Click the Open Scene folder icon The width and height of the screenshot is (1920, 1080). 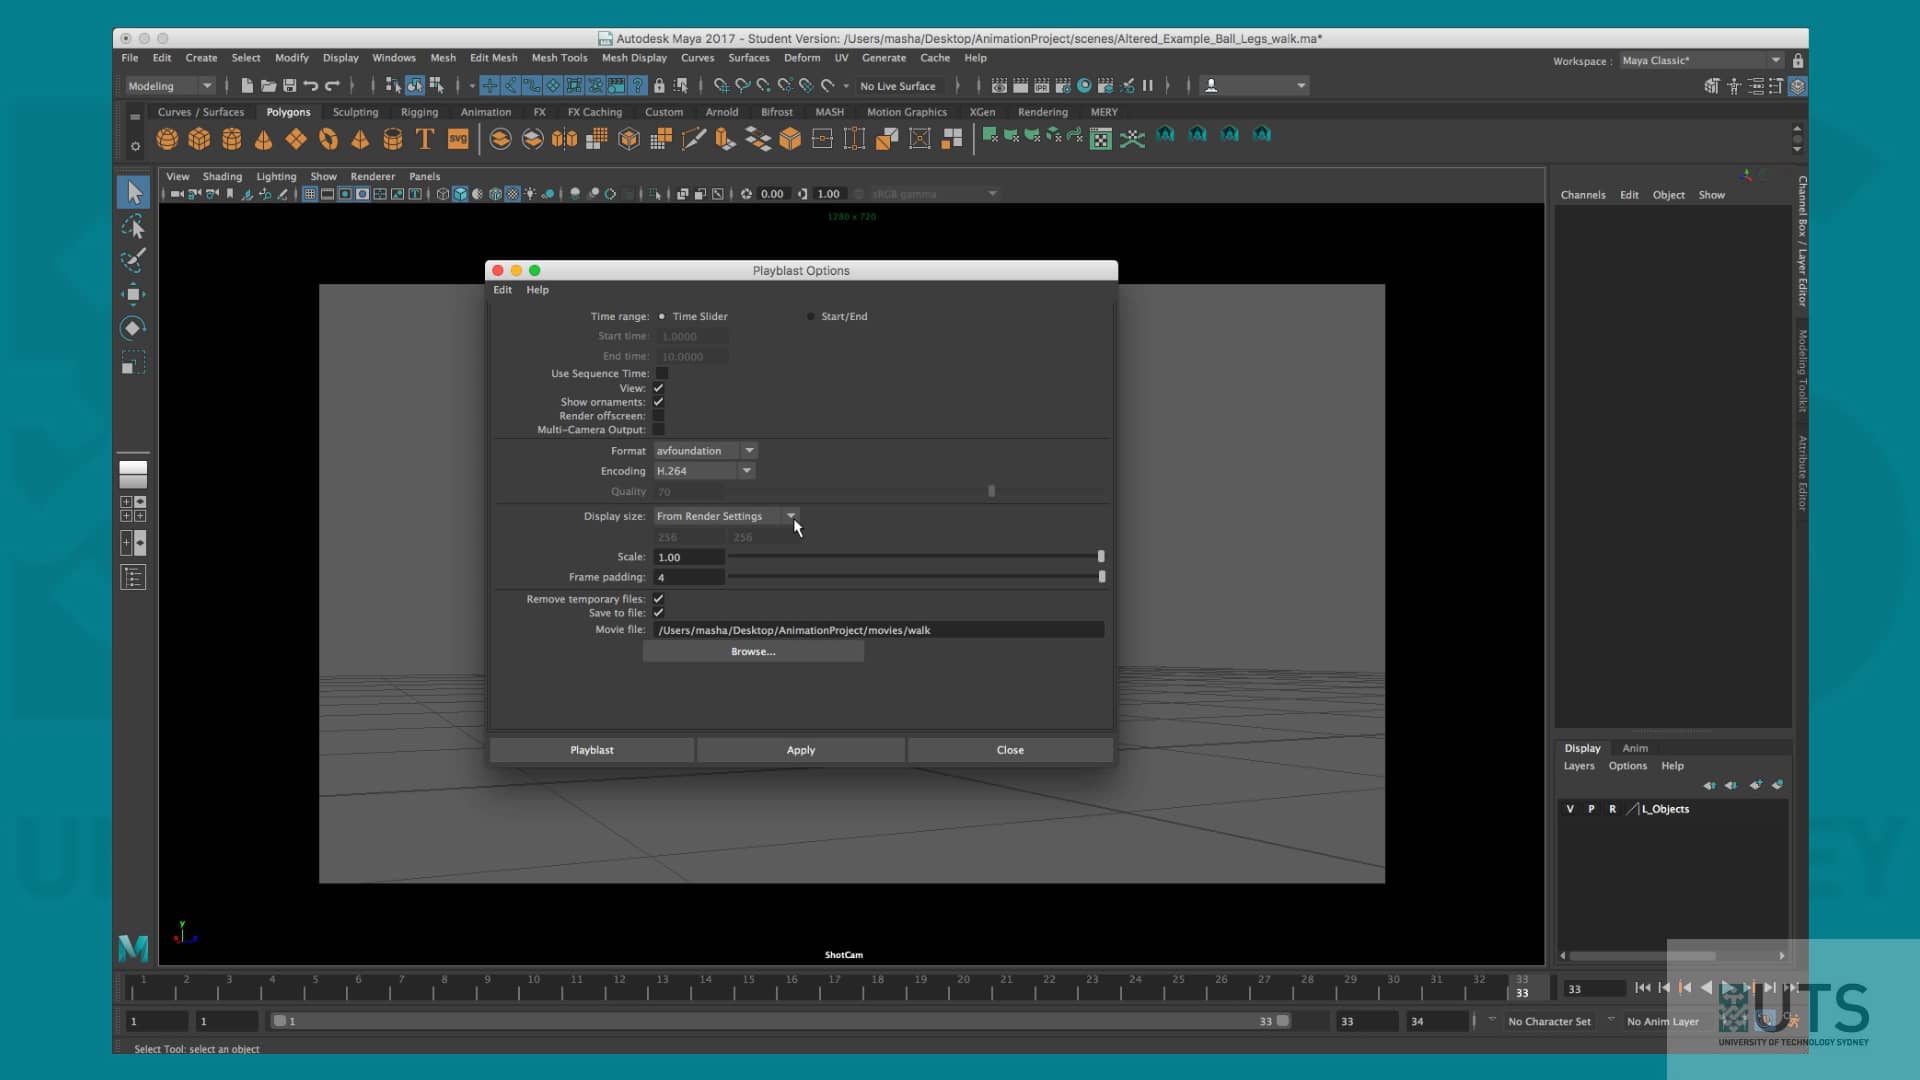click(x=268, y=86)
